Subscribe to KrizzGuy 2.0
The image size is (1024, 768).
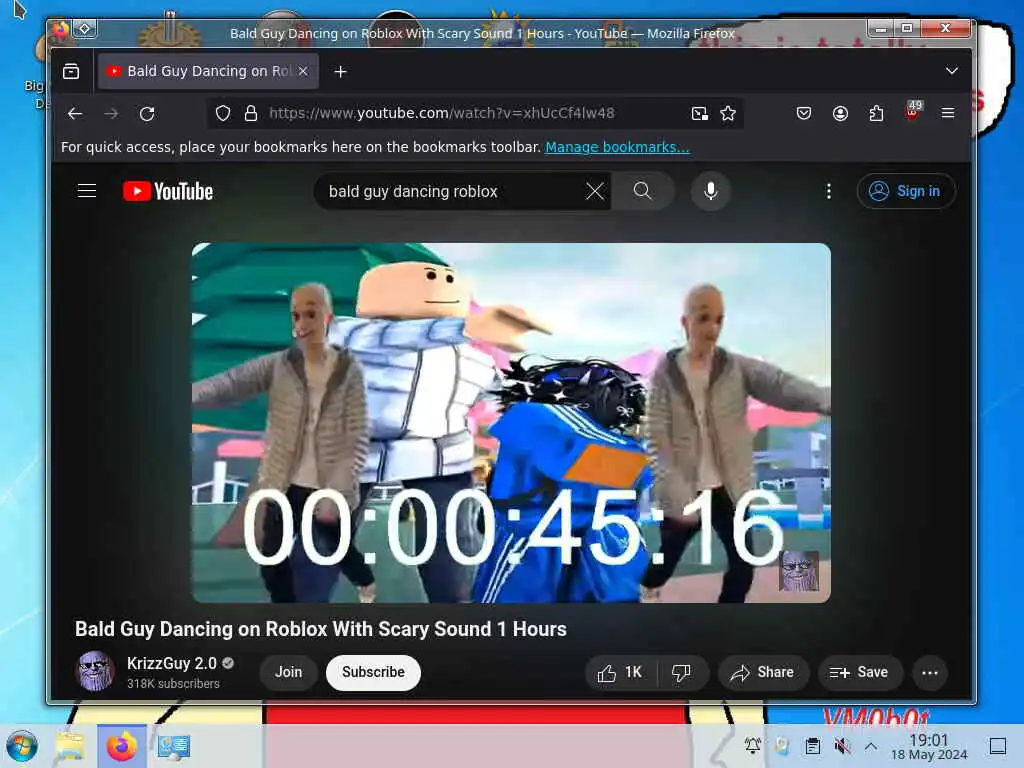373,672
